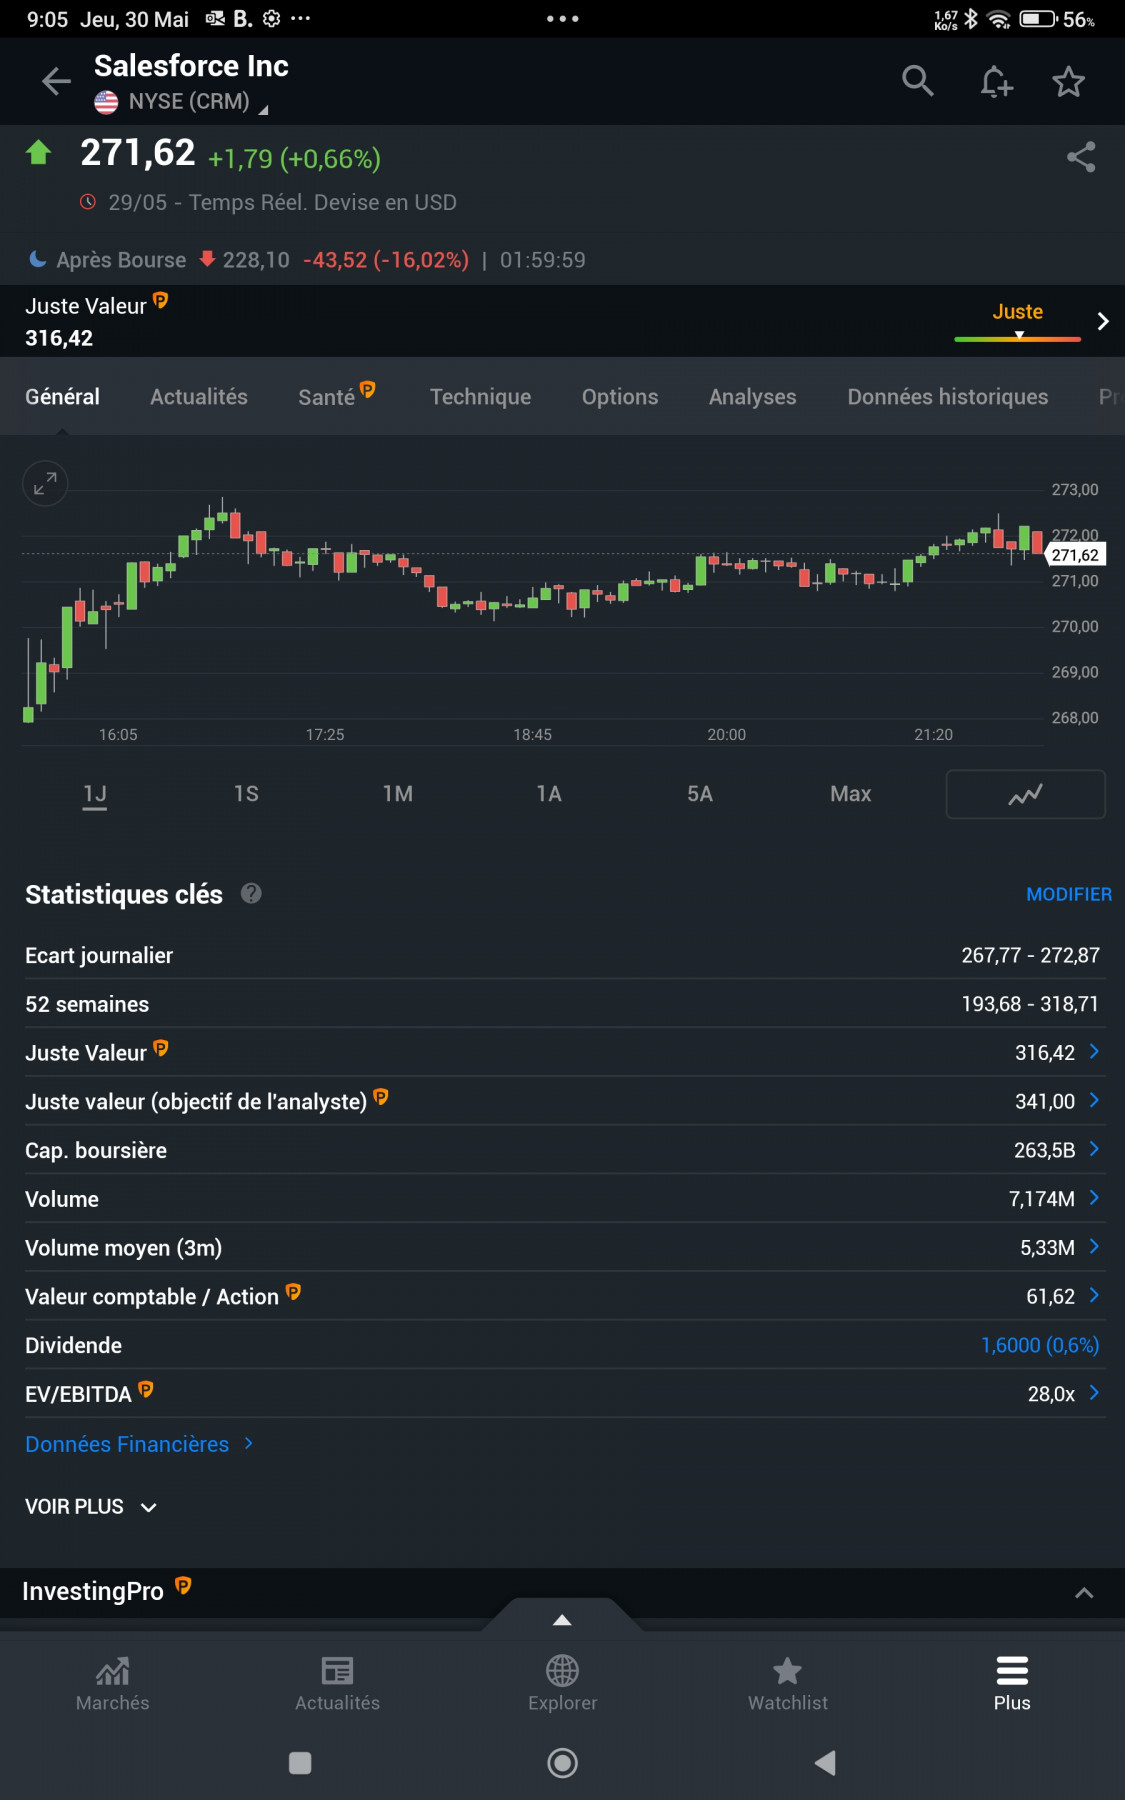Open the Juste Valeur 316,42 statistics row chevron
Image resolution: width=1125 pixels, height=1800 pixels.
1094,1051
